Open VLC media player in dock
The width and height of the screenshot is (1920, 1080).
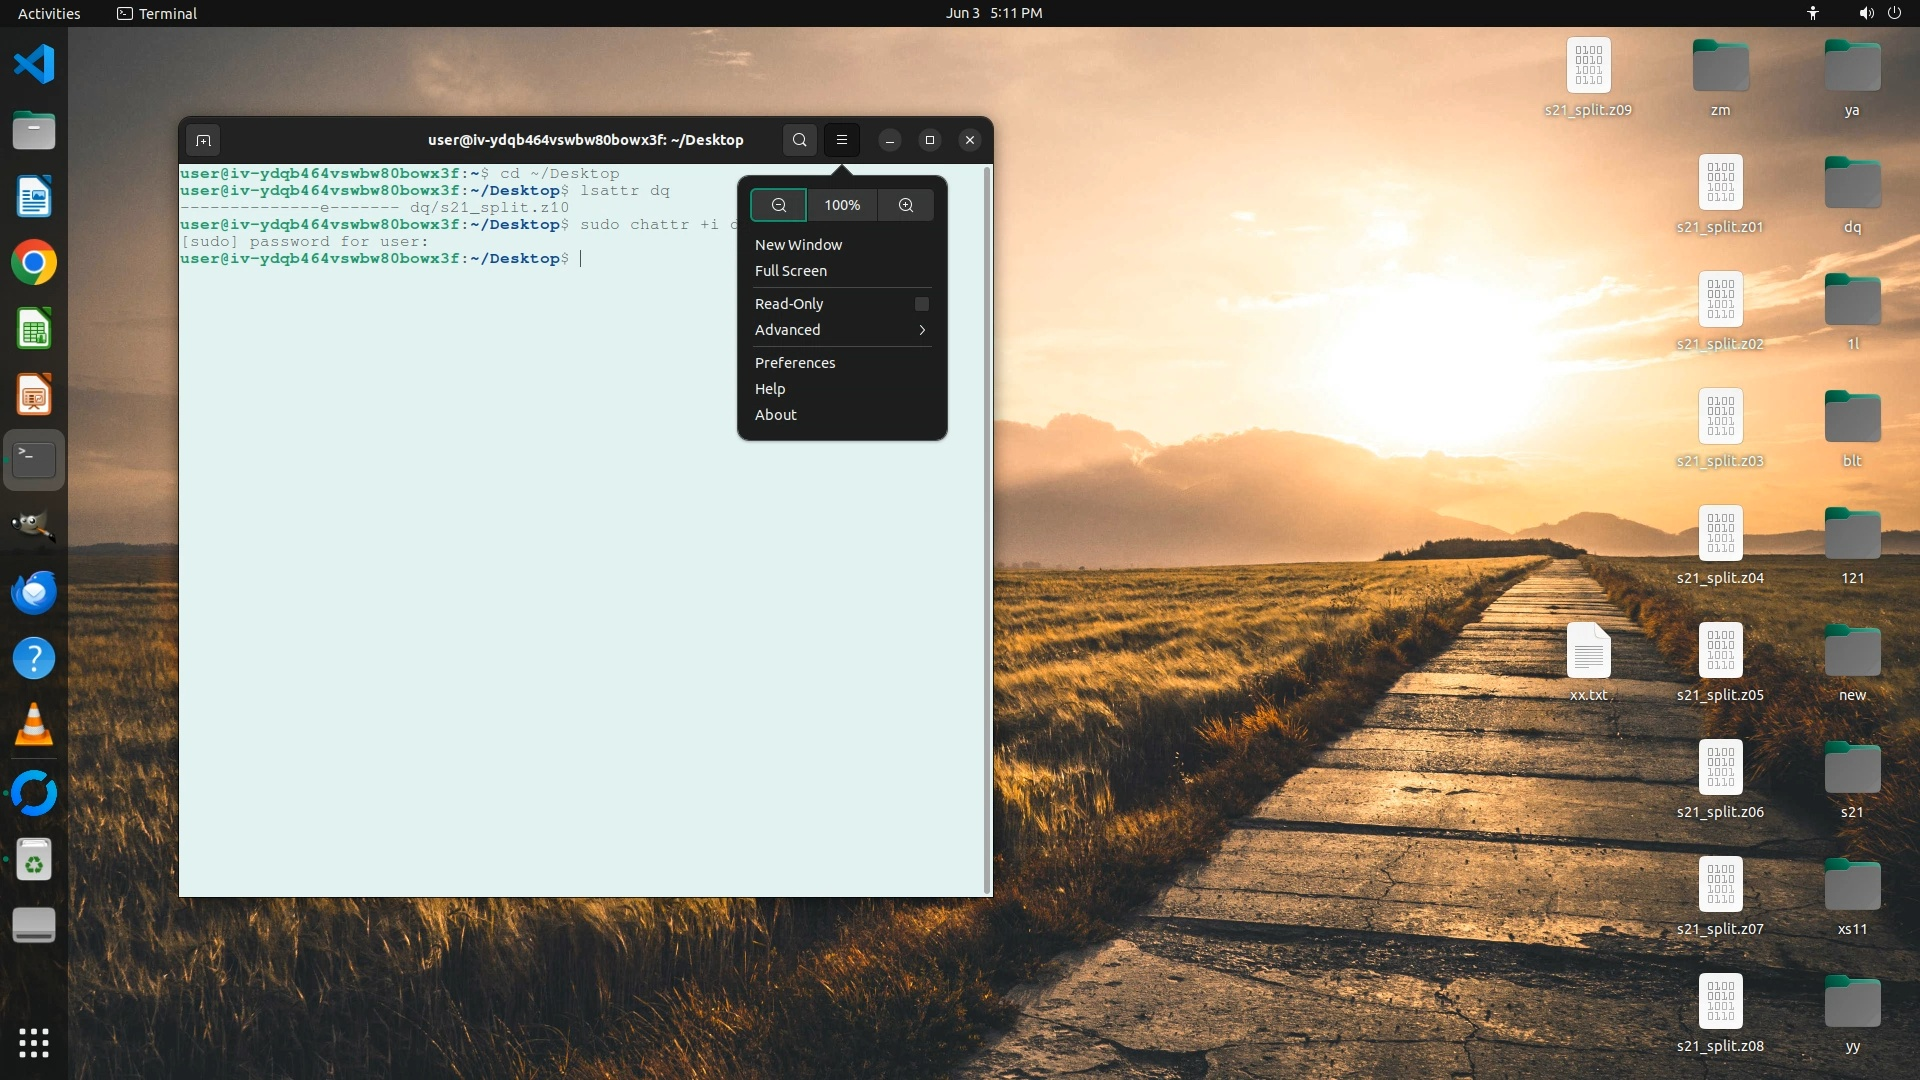(34, 725)
